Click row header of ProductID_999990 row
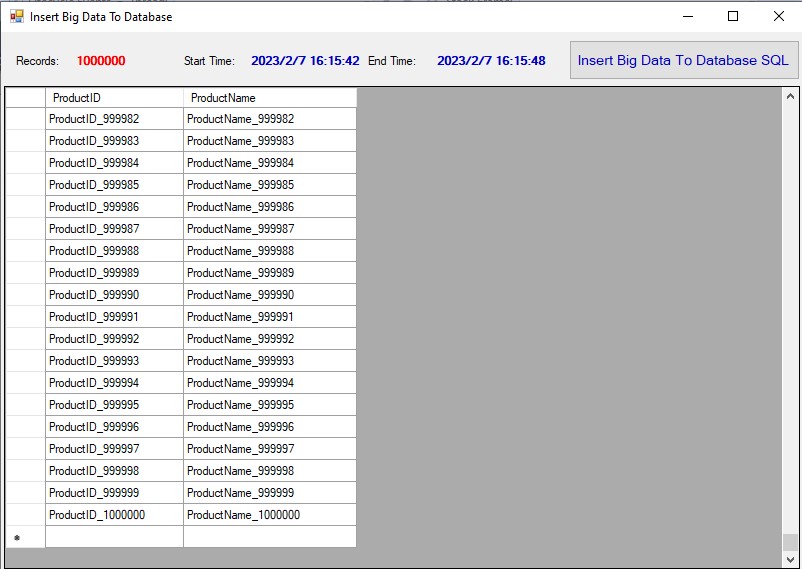The width and height of the screenshot is (802, 569). pyautogui.click(x=26, y=295)
